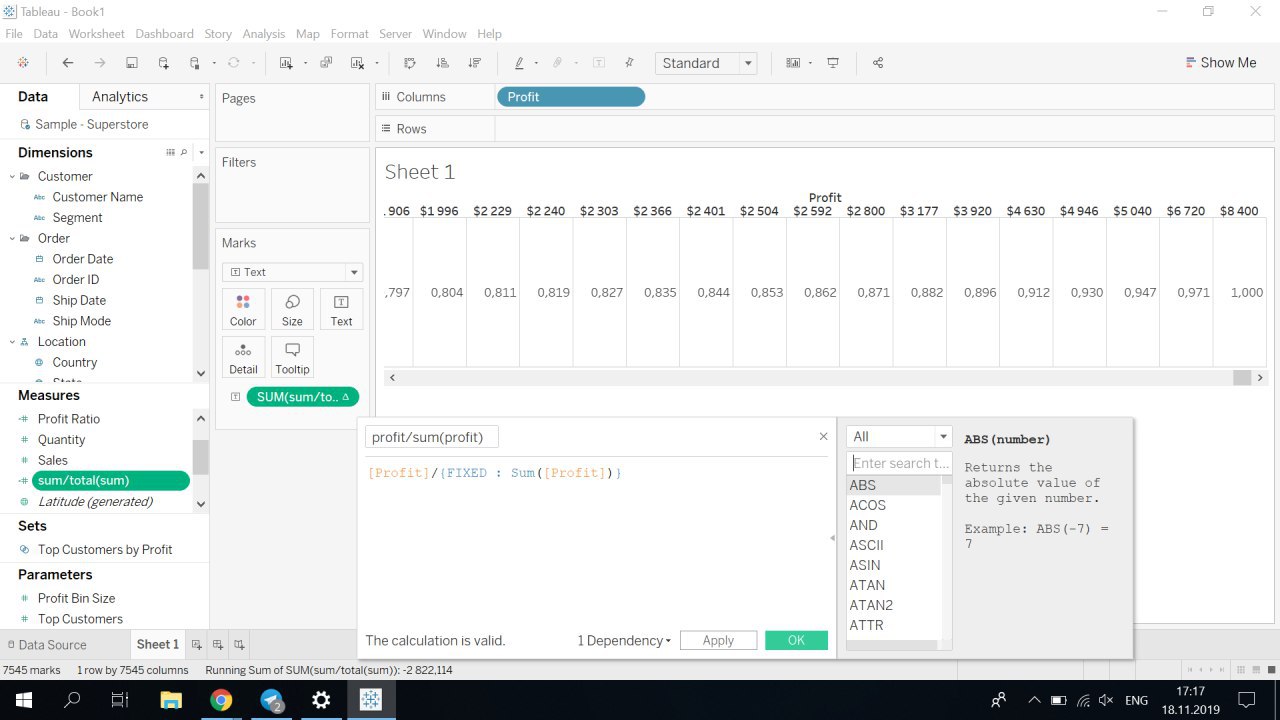
Task: Click the Show Me button
Action: (1220, 63)
